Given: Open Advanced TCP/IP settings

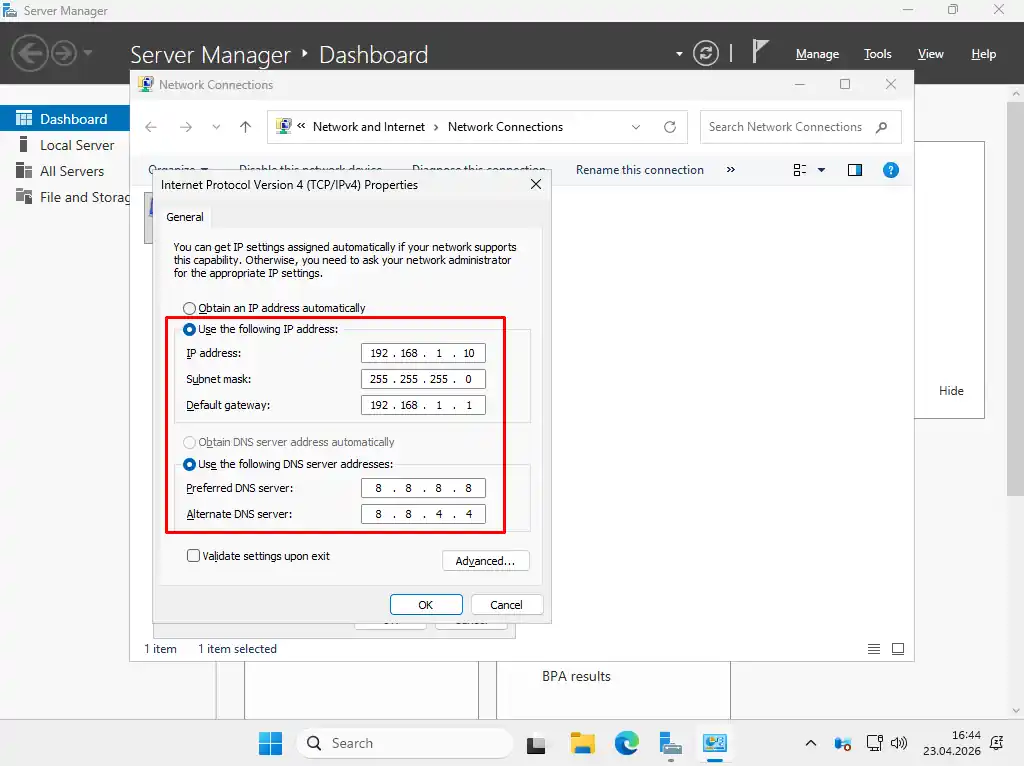Looking at the screenshot, I should click(x=485, y=561).
